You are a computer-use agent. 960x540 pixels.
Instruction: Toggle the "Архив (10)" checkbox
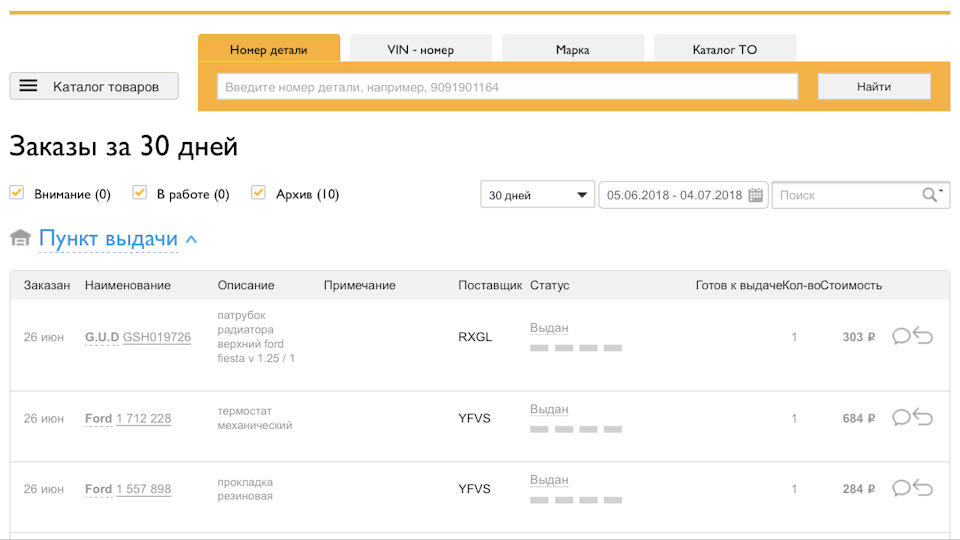click(259, 193)
